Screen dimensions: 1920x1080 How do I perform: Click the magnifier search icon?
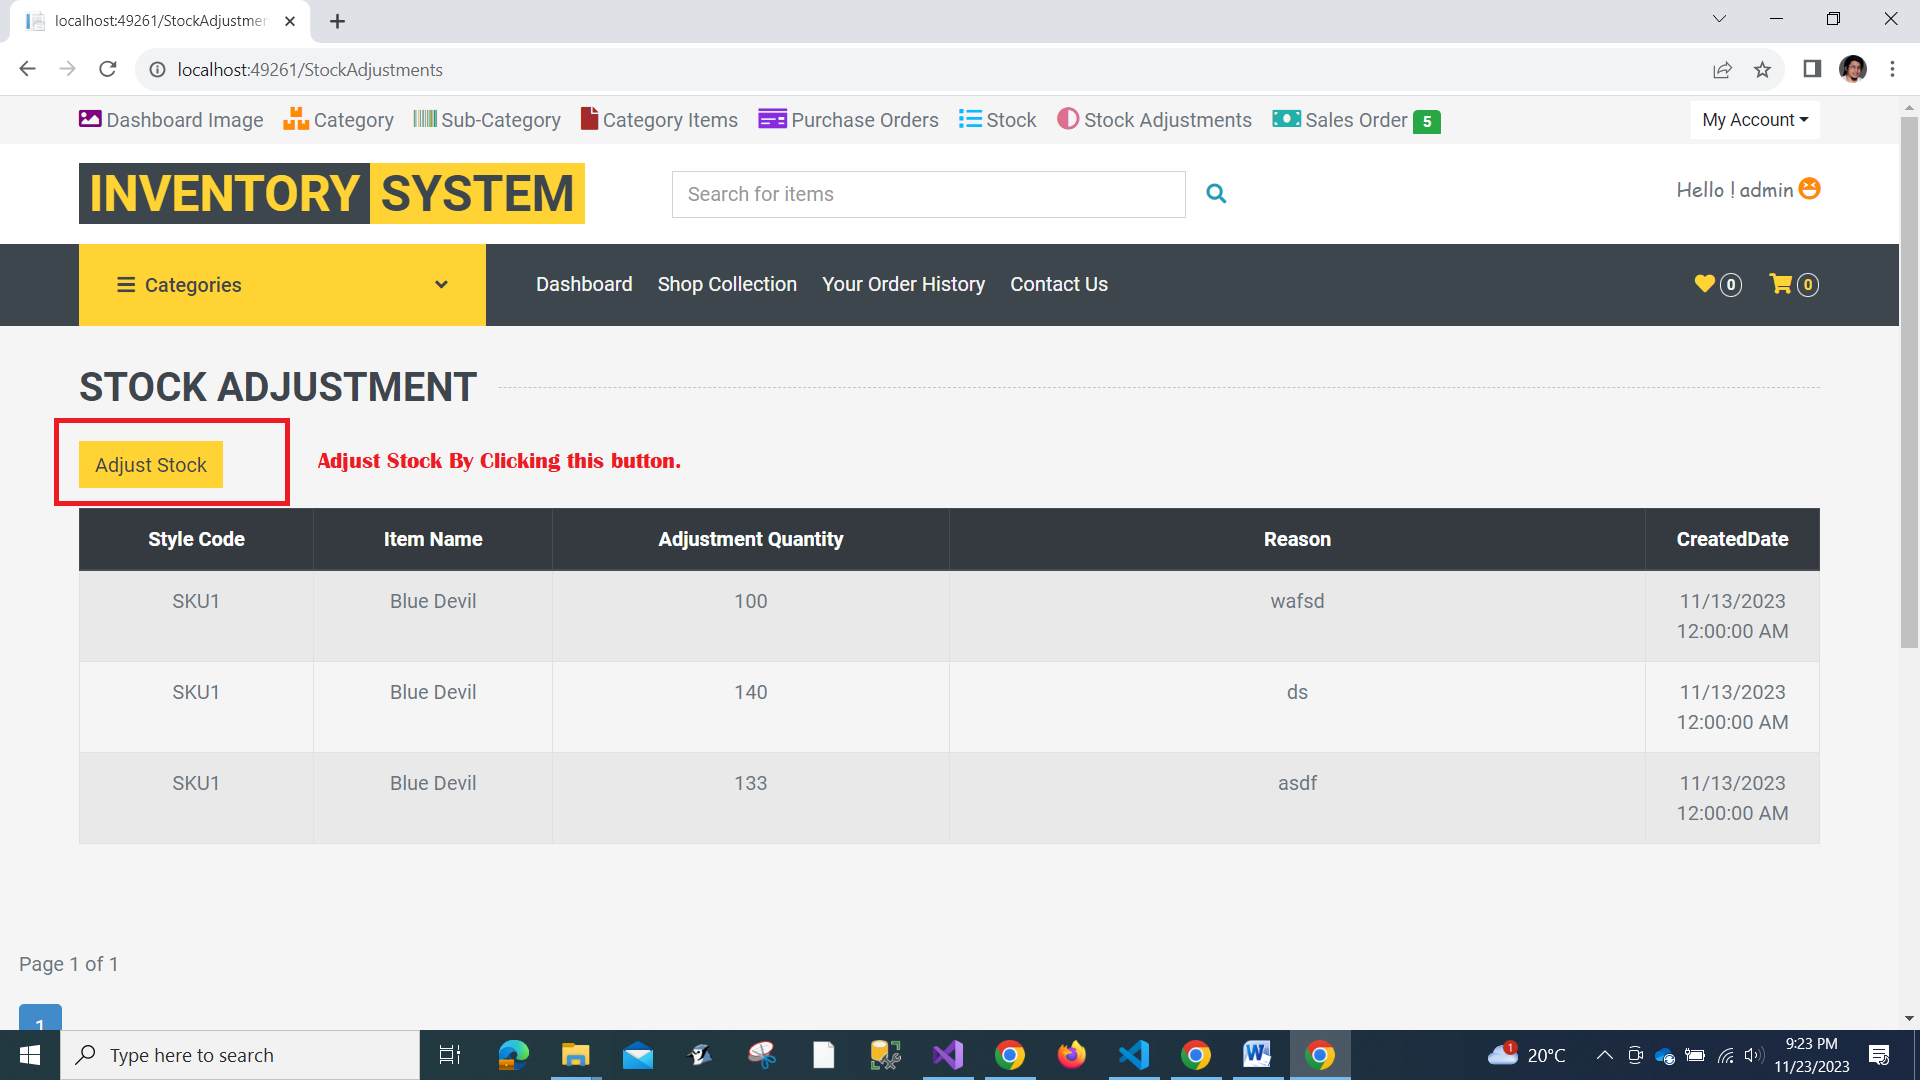pyautogui.click(x=1216, y=194)
